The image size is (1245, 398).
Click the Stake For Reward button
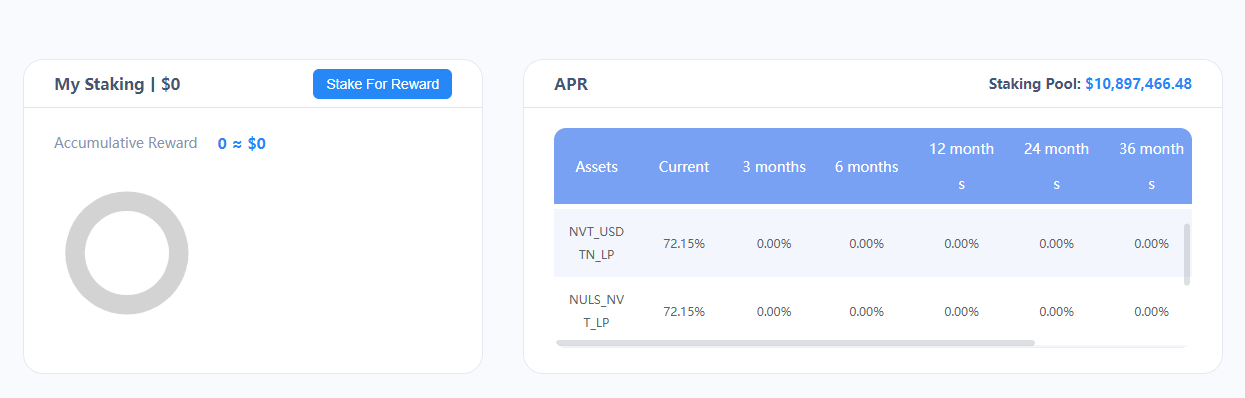pyautogui.click(x=382, y=84)
